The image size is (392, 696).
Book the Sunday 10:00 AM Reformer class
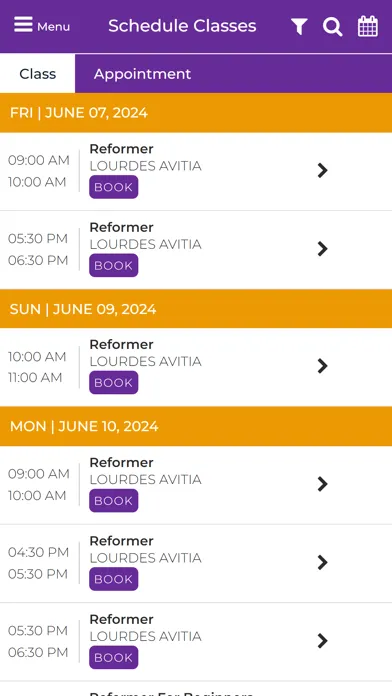click(114, 383)
